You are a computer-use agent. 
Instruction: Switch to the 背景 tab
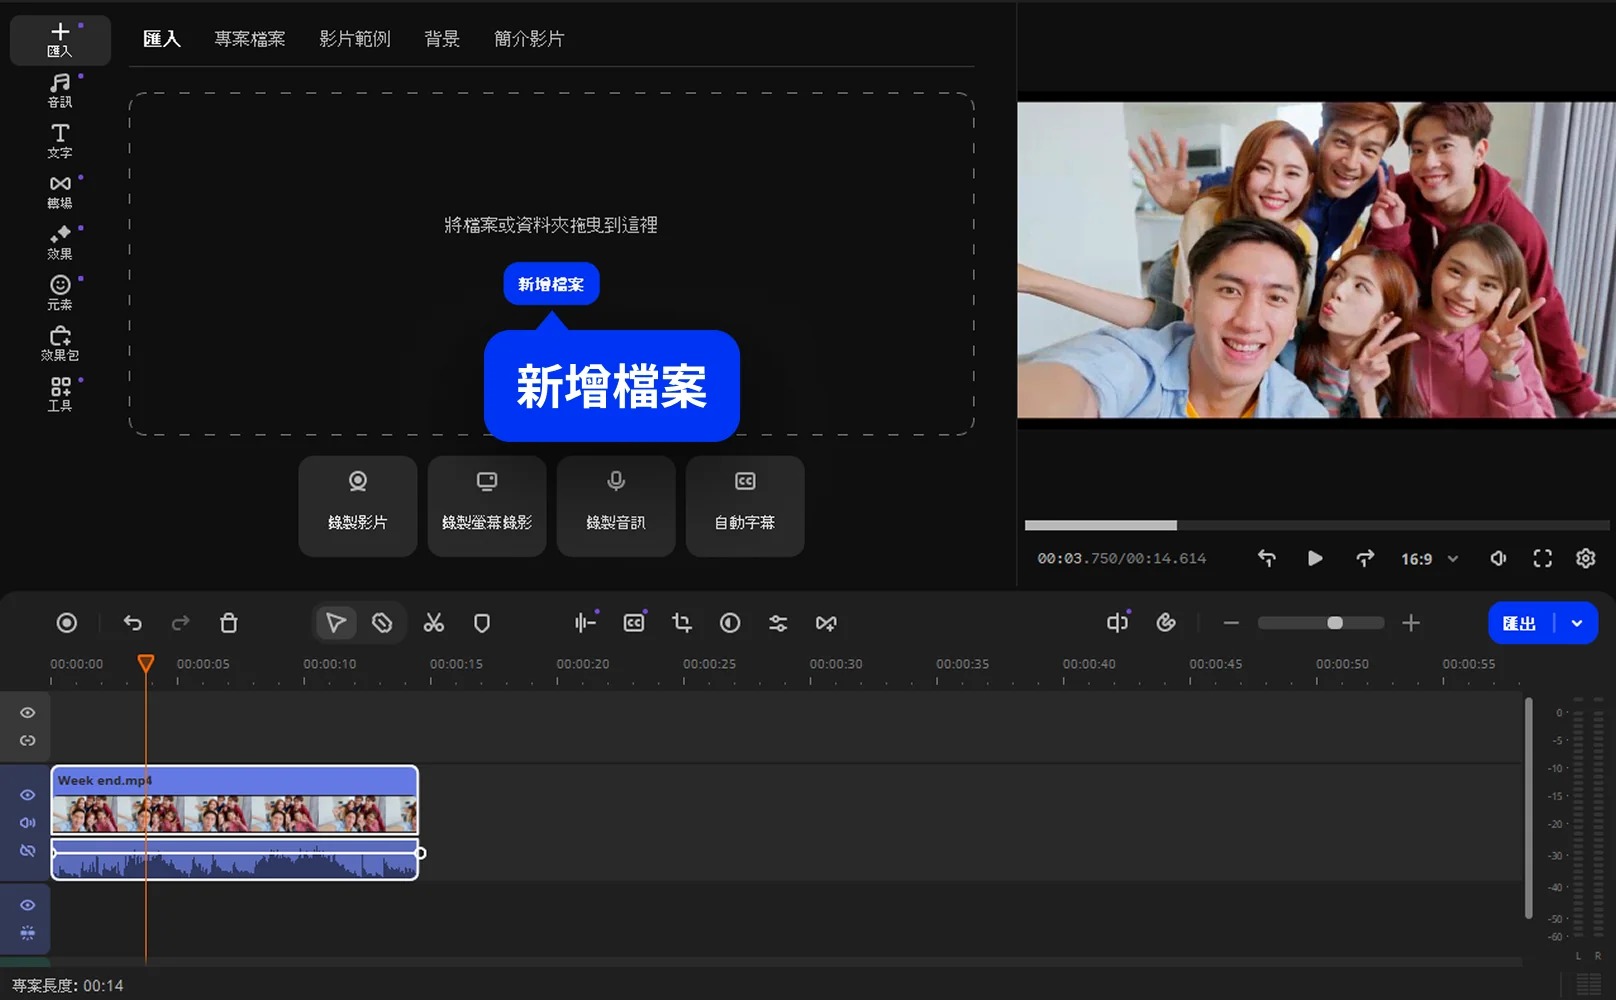point(441,39)
